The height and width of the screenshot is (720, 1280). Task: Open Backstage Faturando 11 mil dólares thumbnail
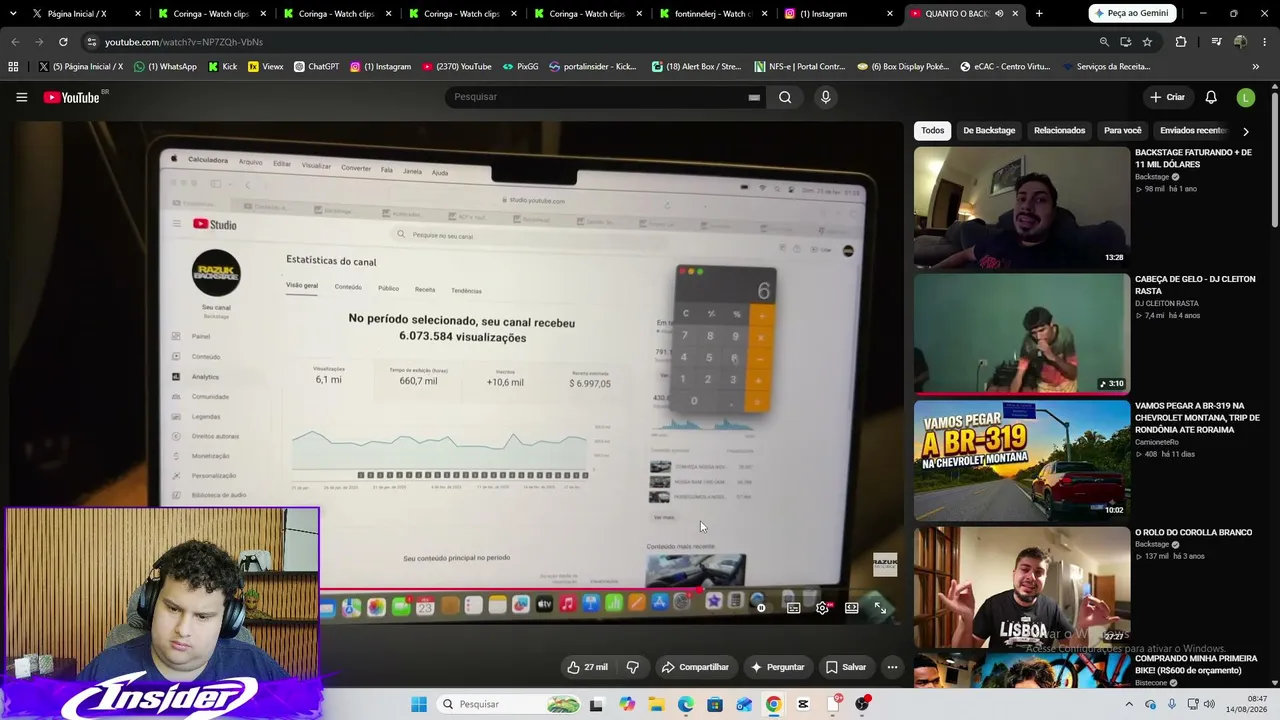coord(1022,208)
